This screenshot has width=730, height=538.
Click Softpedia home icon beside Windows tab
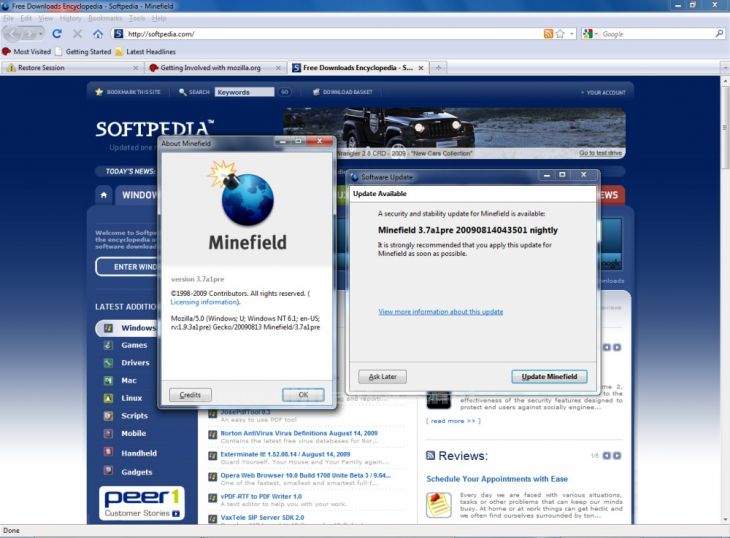point(104,195)
